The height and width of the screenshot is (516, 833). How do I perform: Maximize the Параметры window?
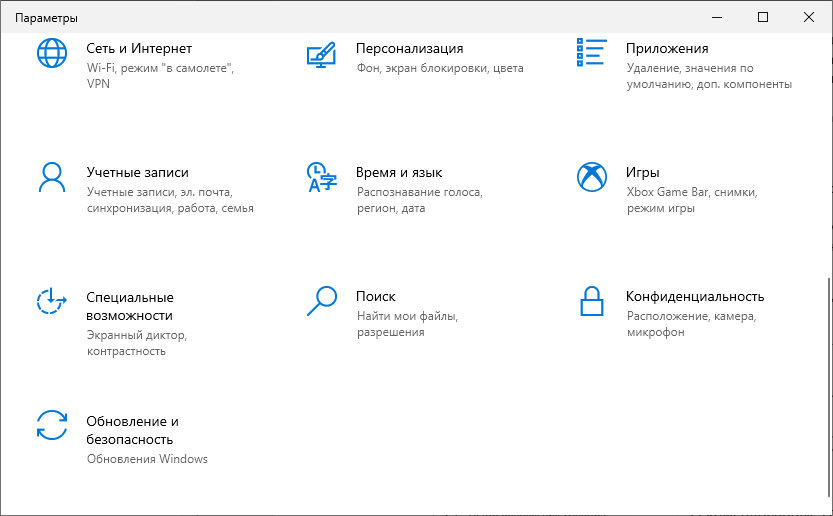pos(763,17)
